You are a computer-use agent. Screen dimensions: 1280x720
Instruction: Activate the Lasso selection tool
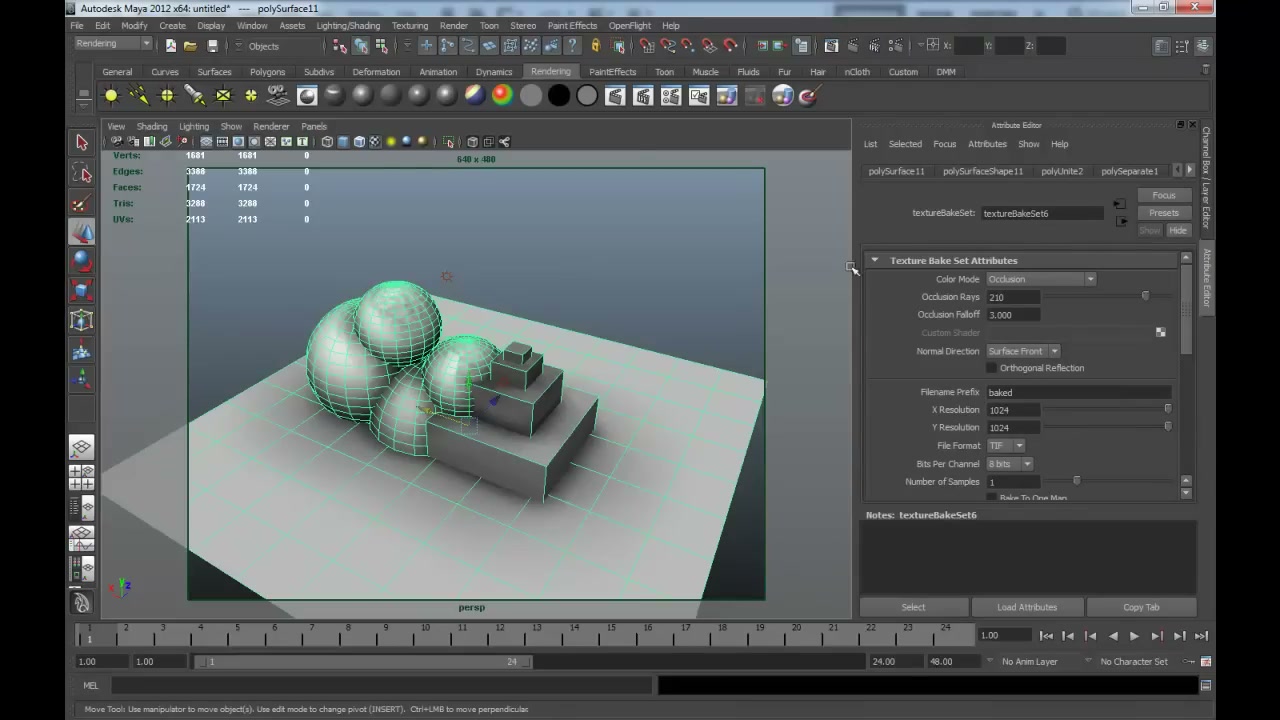pyautogui.click(x=82, y=173)
